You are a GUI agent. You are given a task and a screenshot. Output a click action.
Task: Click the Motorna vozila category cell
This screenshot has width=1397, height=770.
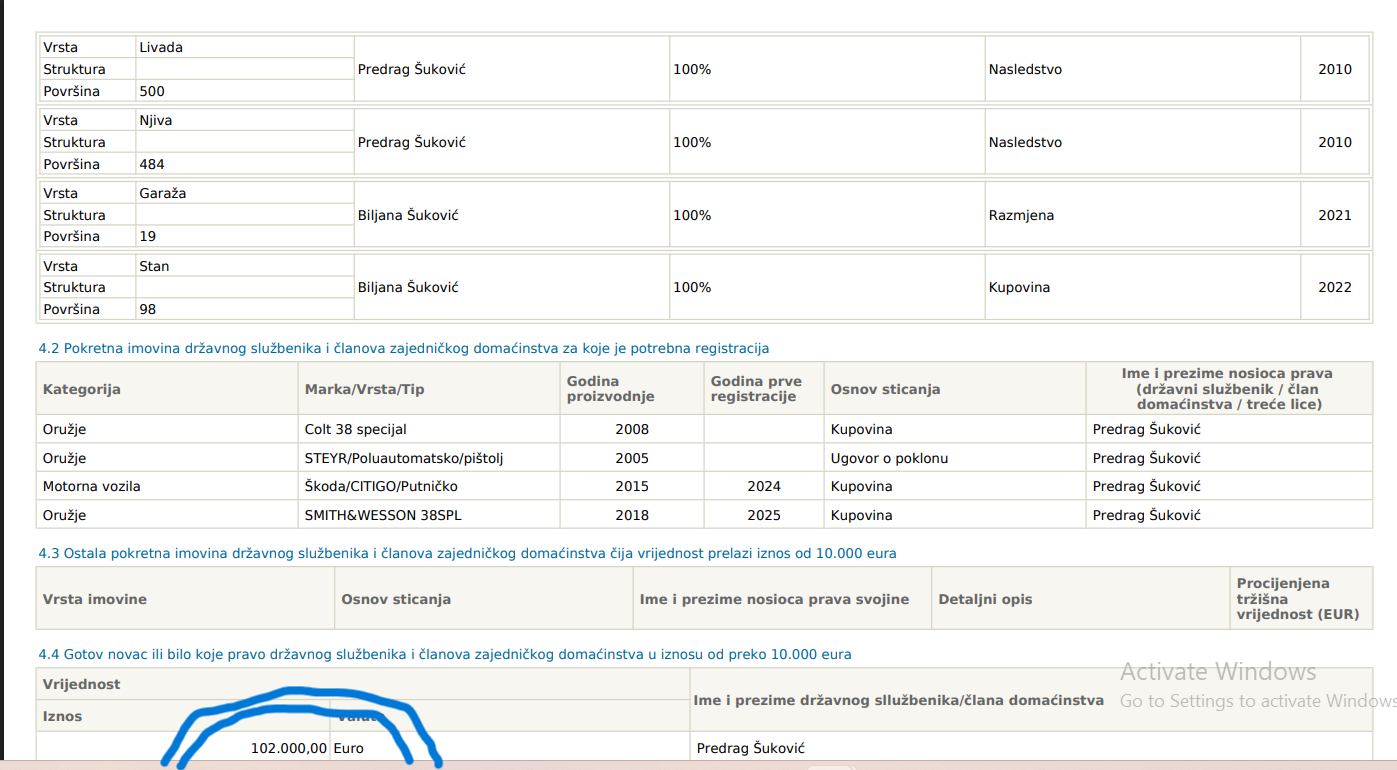tap(91, 486)
